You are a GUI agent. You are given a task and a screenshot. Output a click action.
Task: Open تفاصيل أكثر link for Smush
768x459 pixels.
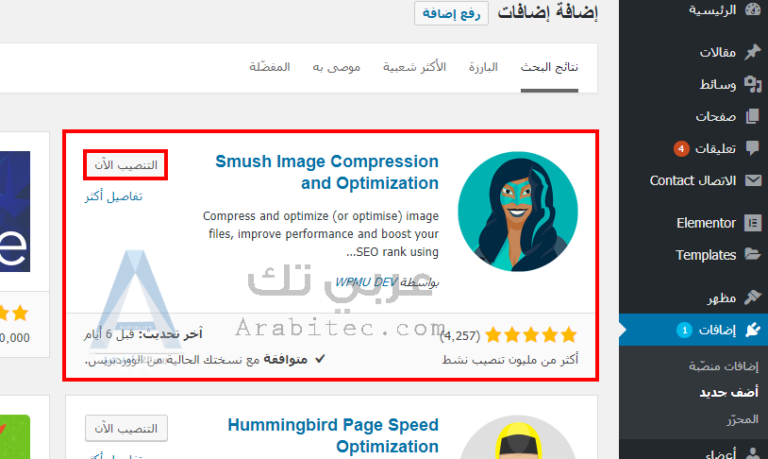coord(114,196)
